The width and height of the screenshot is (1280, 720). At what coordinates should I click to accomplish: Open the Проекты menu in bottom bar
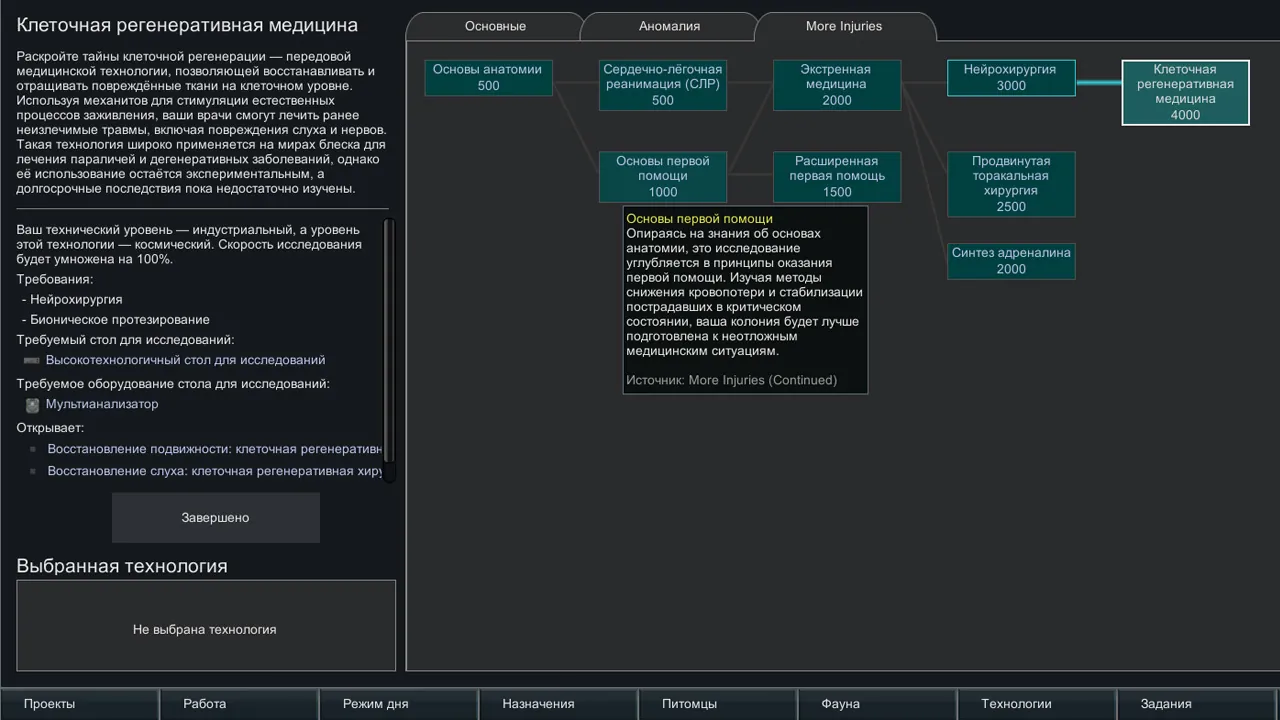coord(50,704)
